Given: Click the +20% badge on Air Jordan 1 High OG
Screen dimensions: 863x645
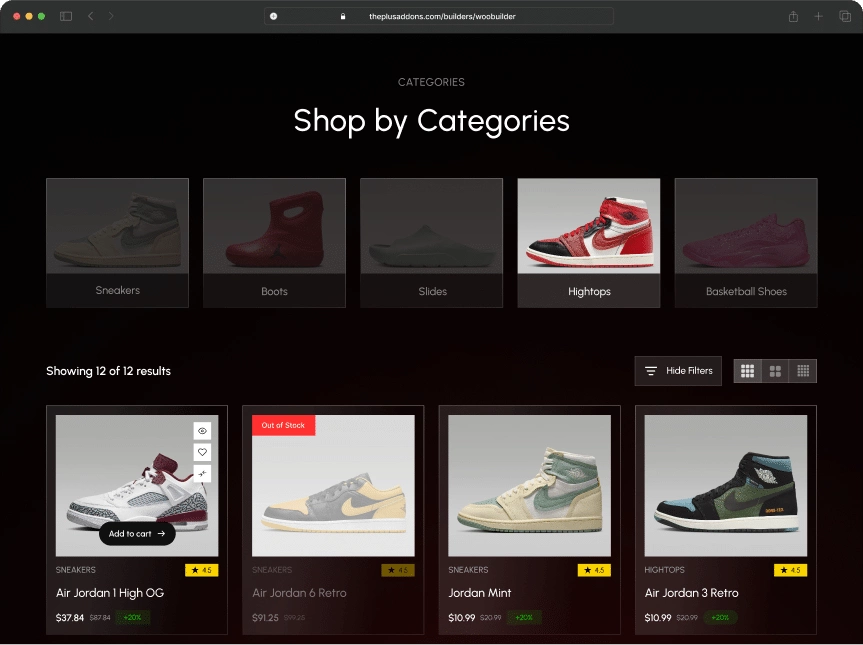Looking at the screenshot, I should point(133,617).
